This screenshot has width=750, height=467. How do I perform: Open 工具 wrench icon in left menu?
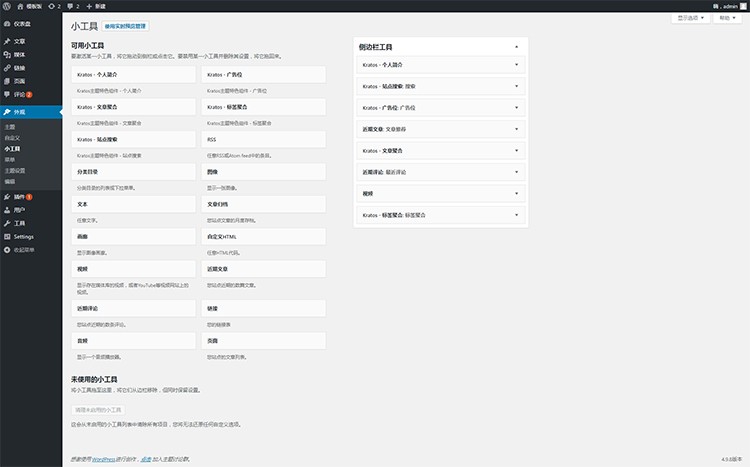(7, 223)
